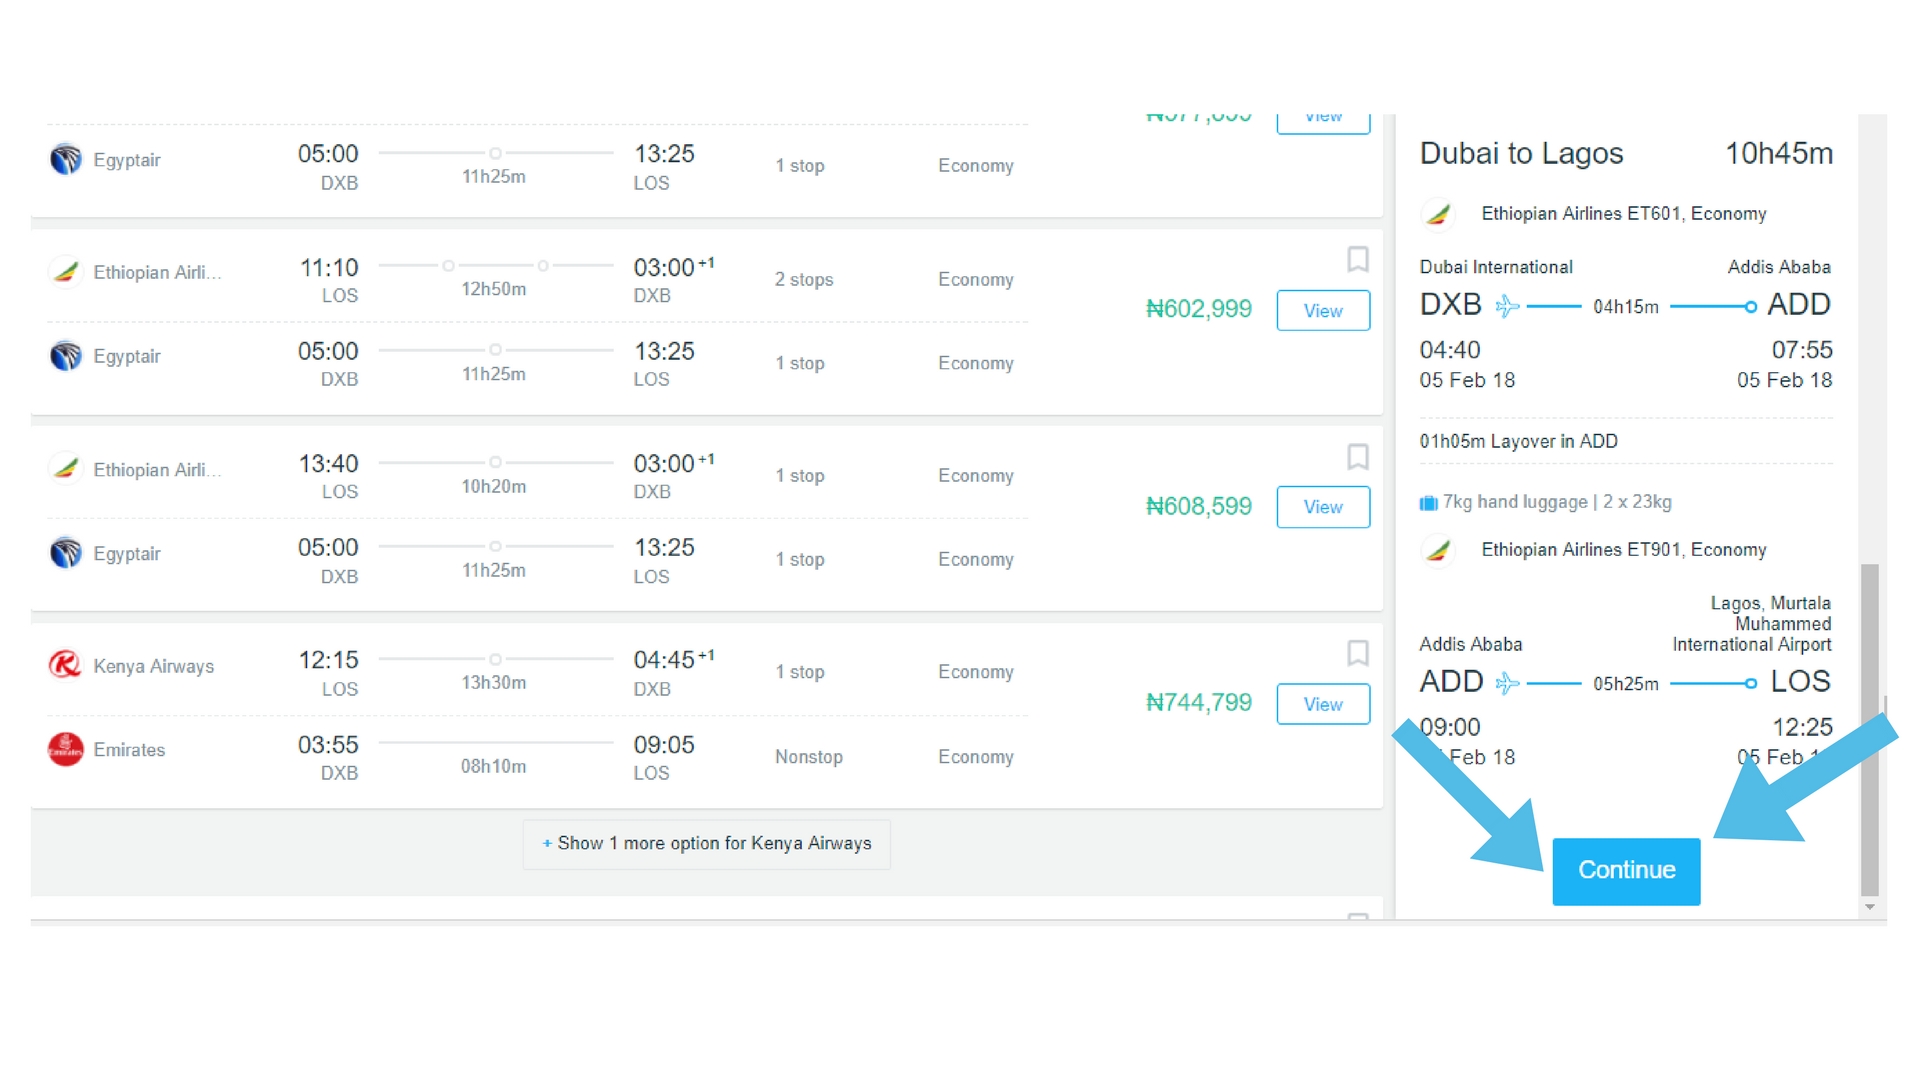Save the Kenya Airways ₦744,799 flight

click(x=1357, y=653)
